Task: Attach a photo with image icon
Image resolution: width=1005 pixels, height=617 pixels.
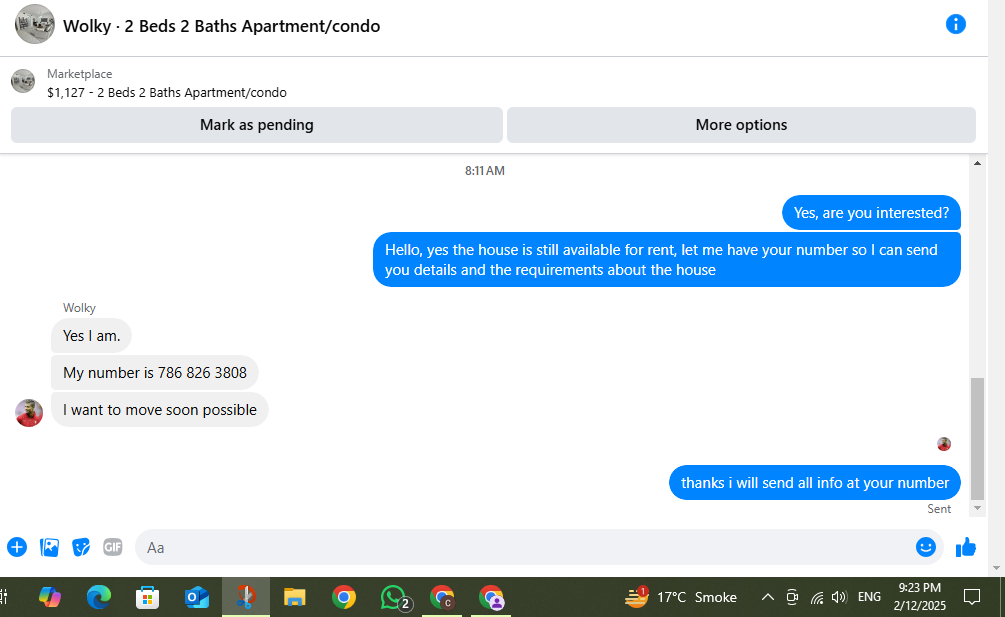Action: pyautogui.click(x=49, y=547)
